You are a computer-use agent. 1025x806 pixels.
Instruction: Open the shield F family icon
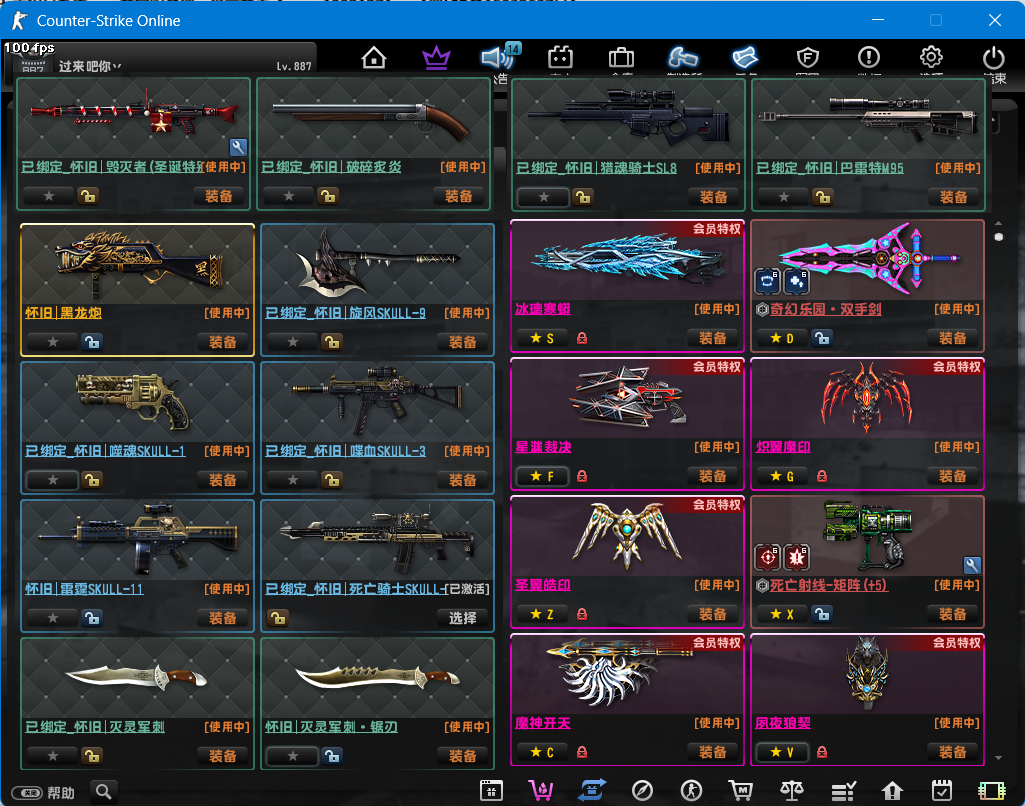808,58
